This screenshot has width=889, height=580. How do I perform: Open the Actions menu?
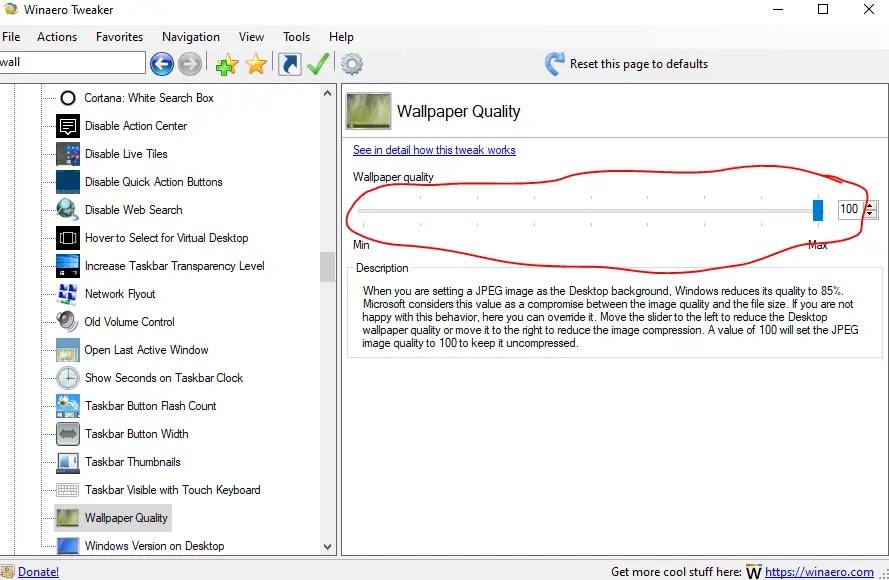coord(57,37)
